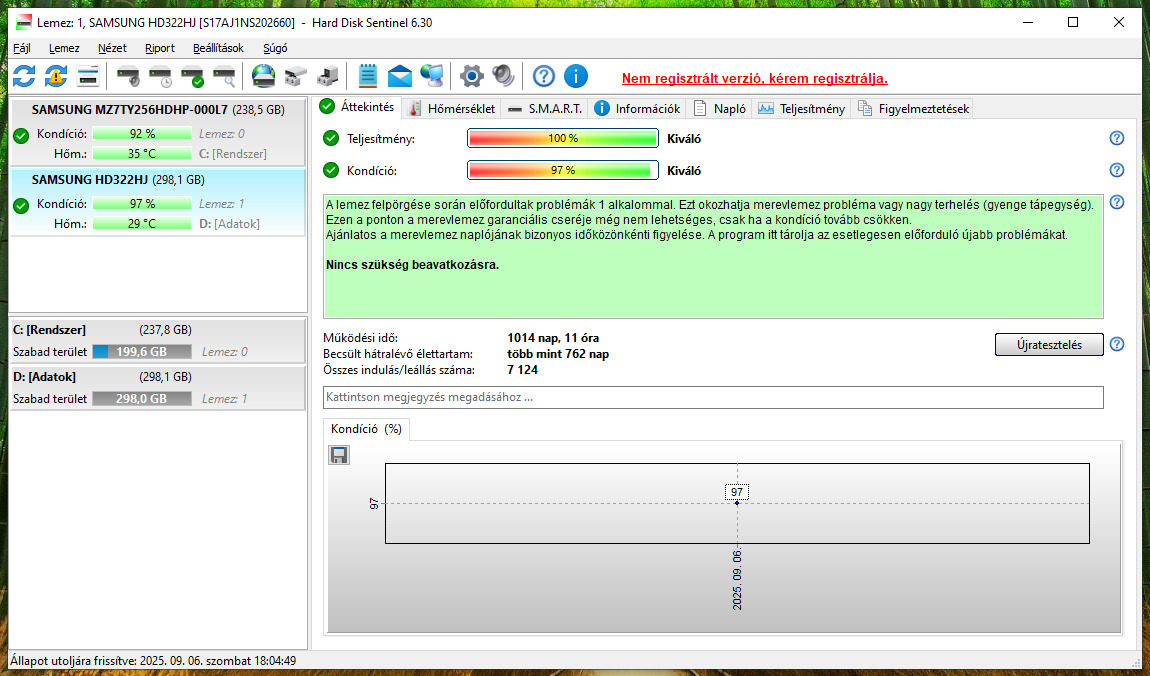Click green check icon of SAMSUNG HD322HJ
This screenshot has height=676, width=1150.
click(x=21, y=205)
